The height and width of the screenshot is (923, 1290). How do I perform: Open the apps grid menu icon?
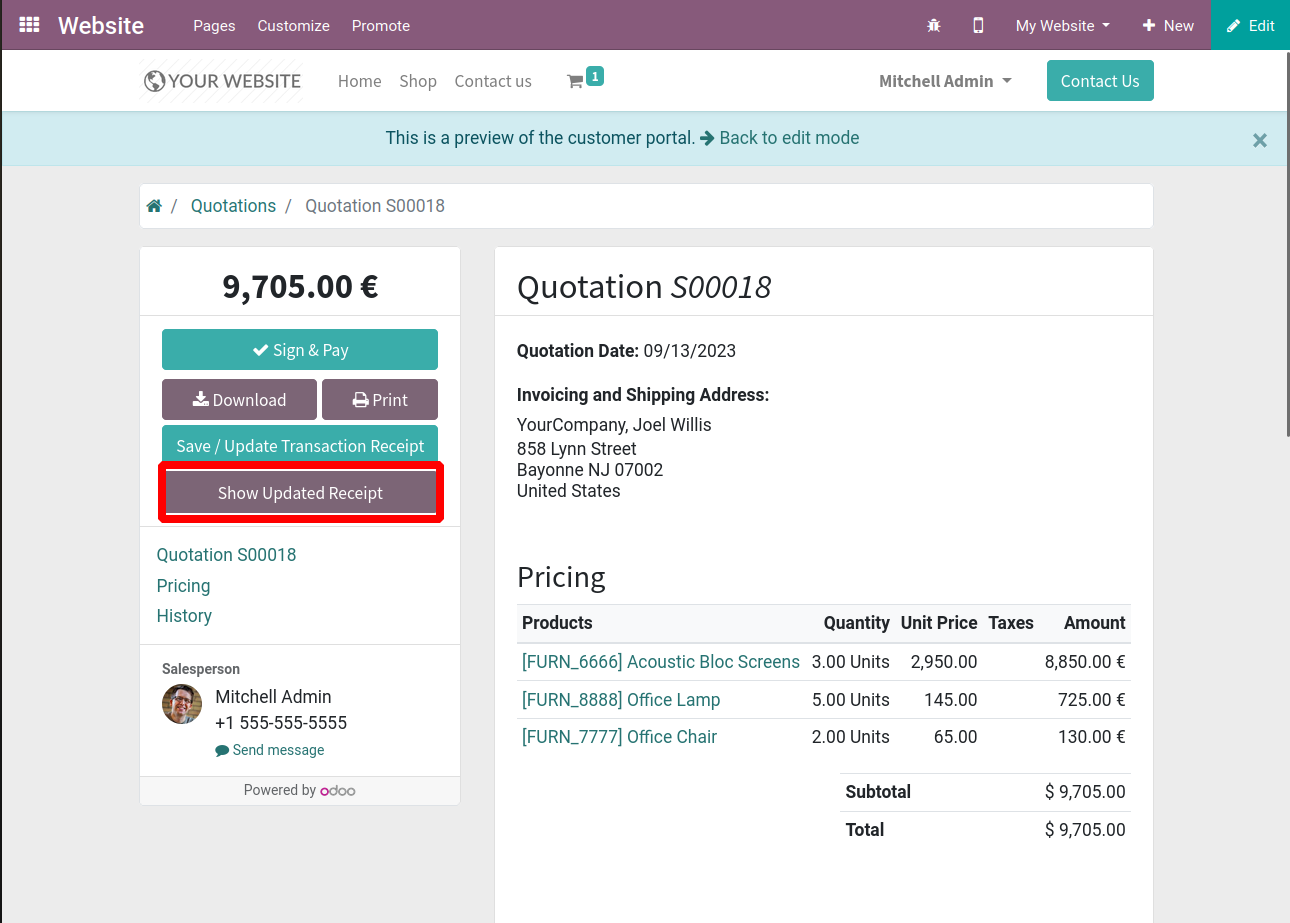coord(30,25)
